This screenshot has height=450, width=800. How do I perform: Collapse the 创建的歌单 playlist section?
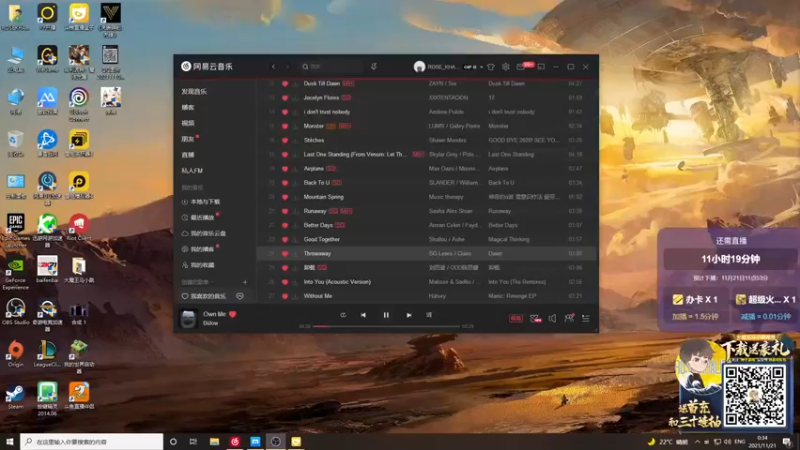pos(197,282)
